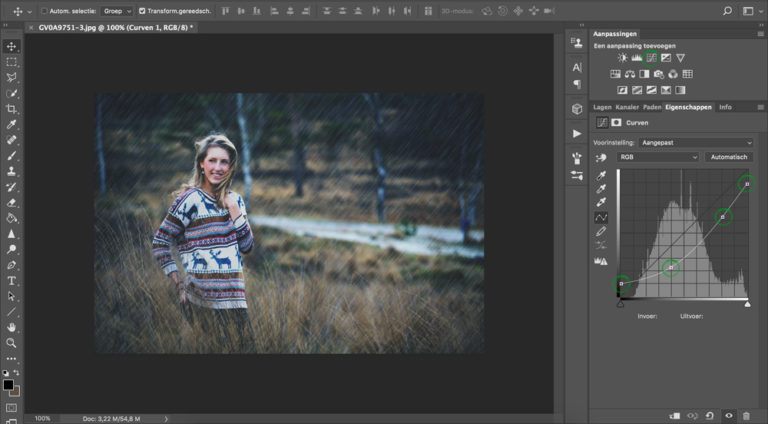
Task: Select the Polygonal Lasso tool
Action: (11, 77)
